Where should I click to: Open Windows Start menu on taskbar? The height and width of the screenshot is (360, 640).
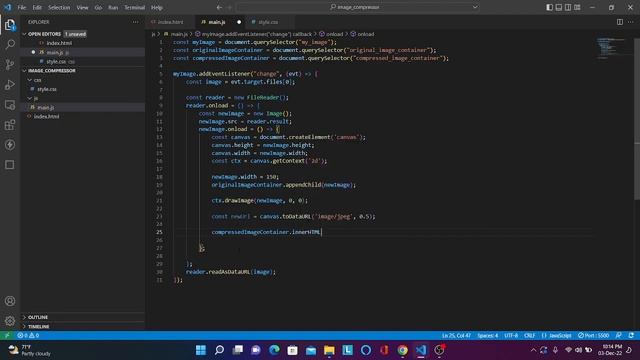200,350
